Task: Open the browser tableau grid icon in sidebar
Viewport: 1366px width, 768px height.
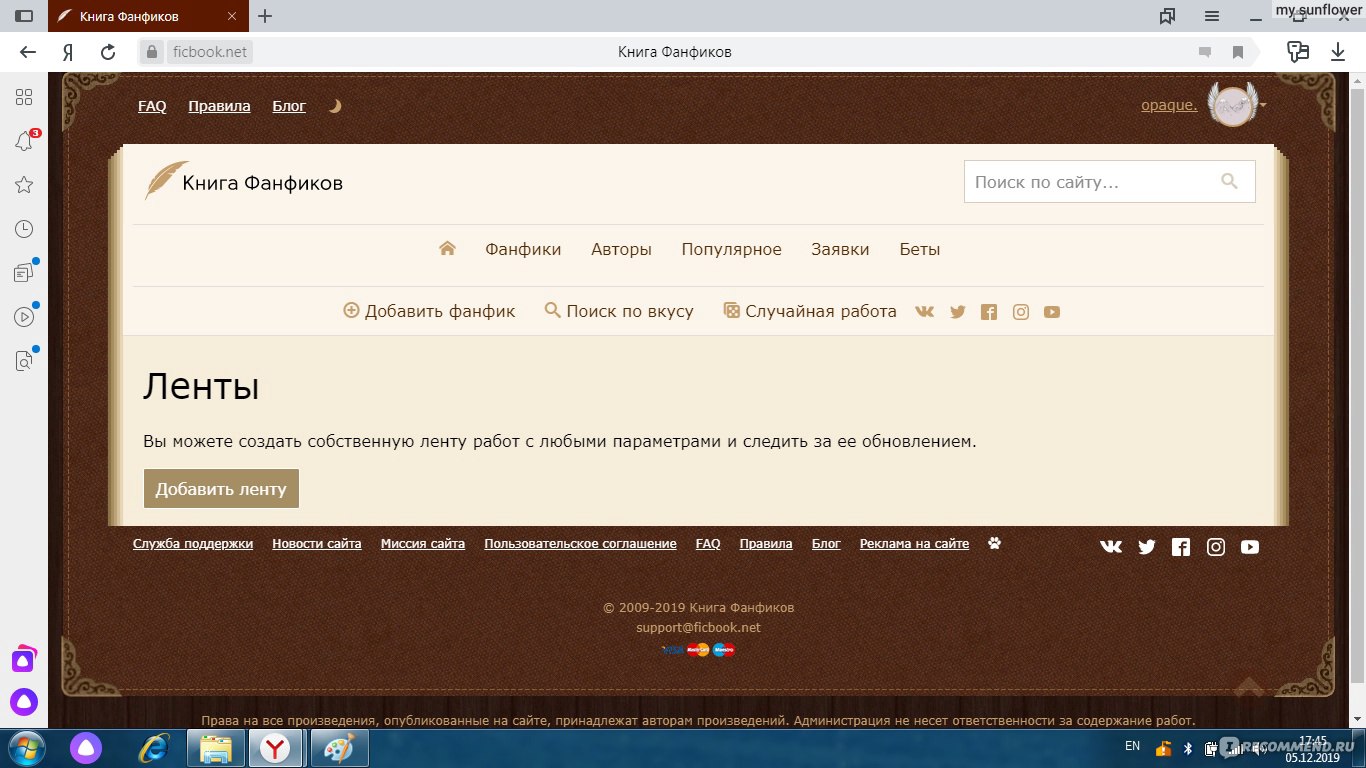Action: (24, 97)
